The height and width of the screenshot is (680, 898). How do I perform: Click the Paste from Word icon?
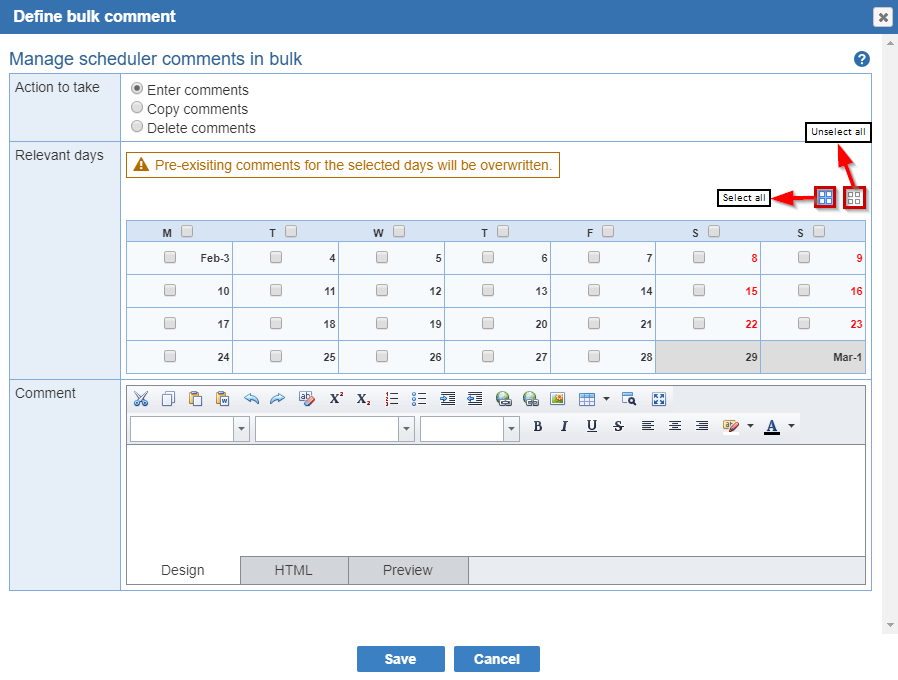[x=222, y=399]
